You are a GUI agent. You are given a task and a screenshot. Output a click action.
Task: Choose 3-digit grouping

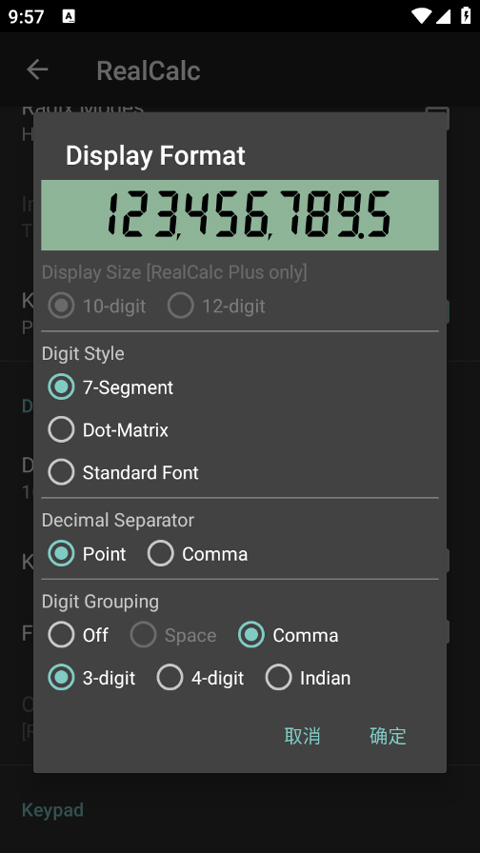[91, 678]
